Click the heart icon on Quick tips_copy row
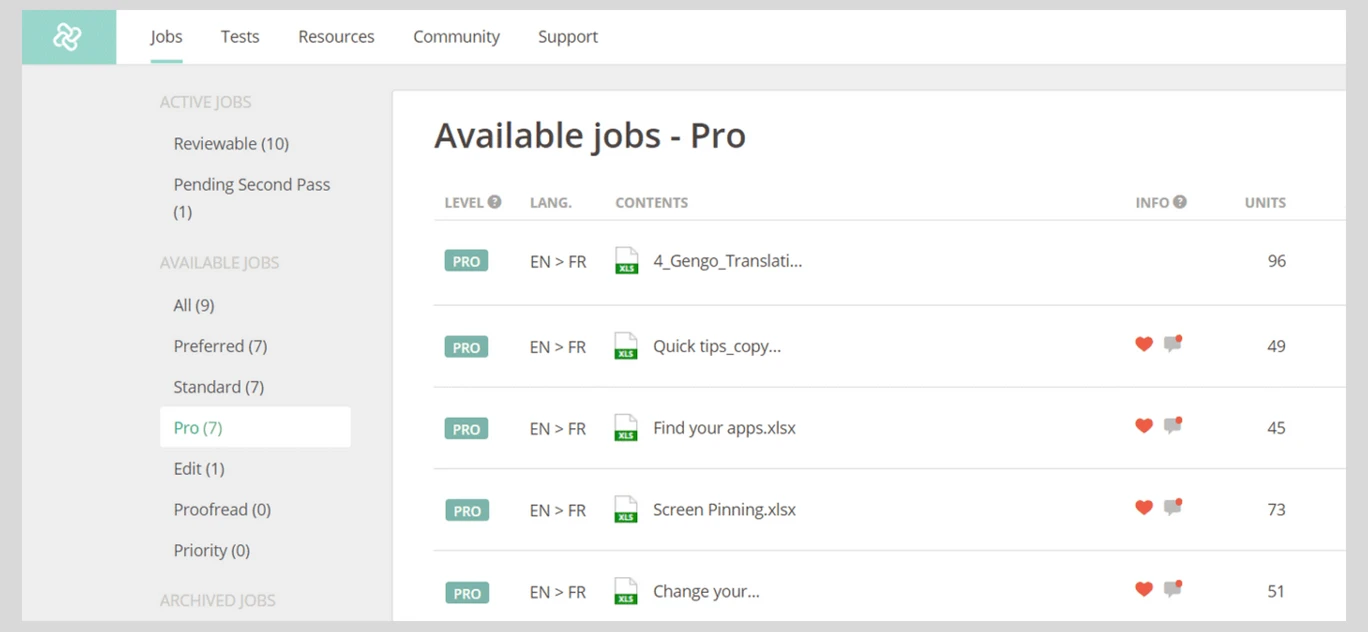 tap(1144, 344)
